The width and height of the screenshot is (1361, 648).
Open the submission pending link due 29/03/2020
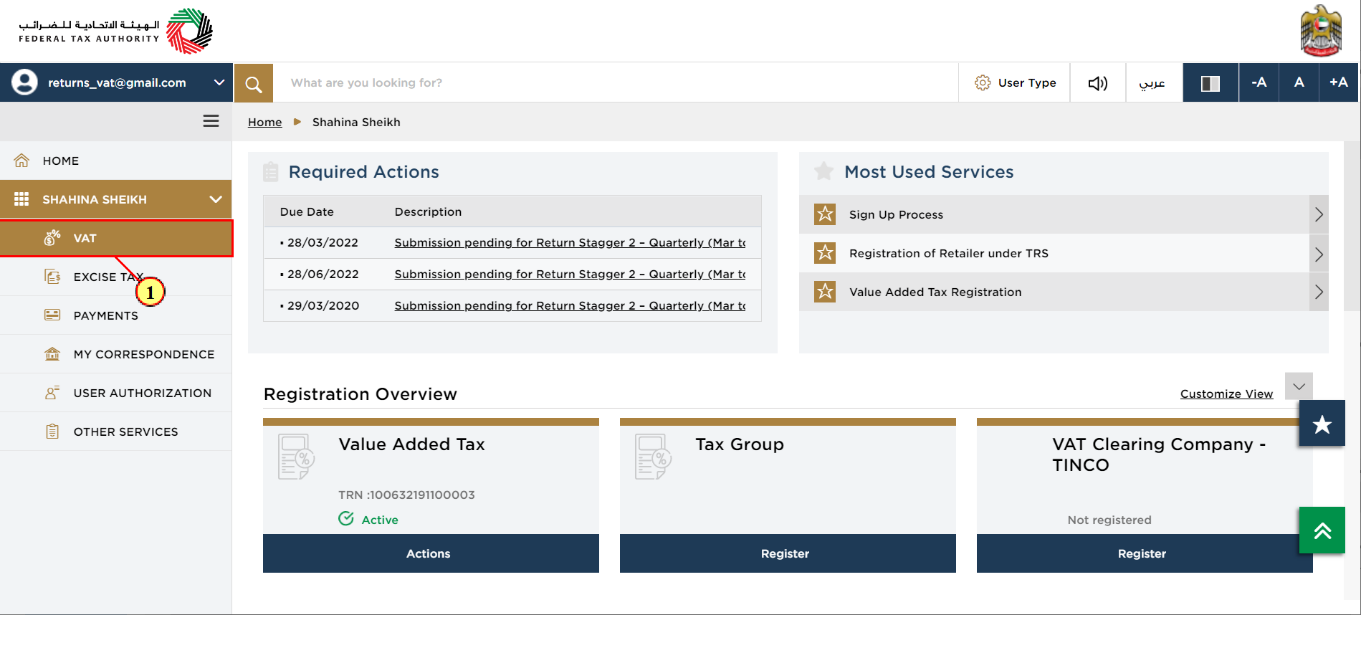[570, 306]
